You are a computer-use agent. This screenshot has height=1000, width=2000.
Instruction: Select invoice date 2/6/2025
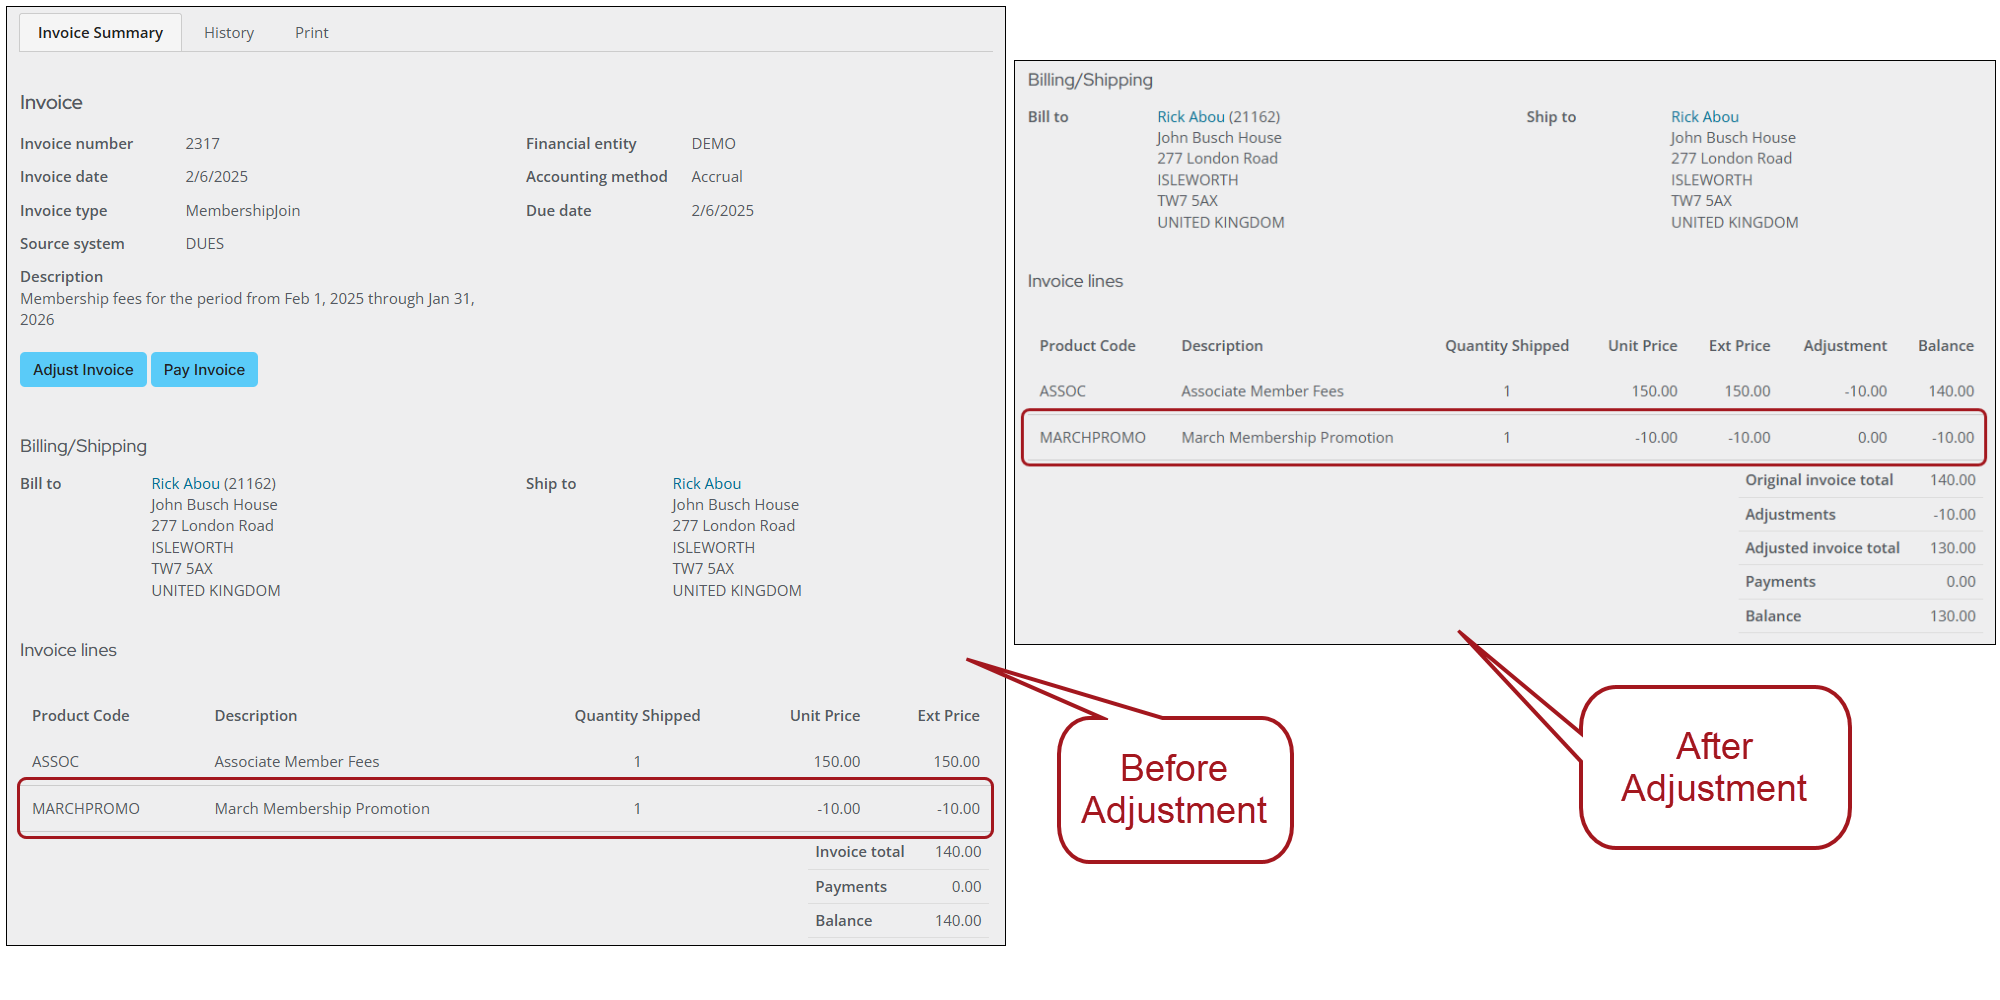point(216,176)
